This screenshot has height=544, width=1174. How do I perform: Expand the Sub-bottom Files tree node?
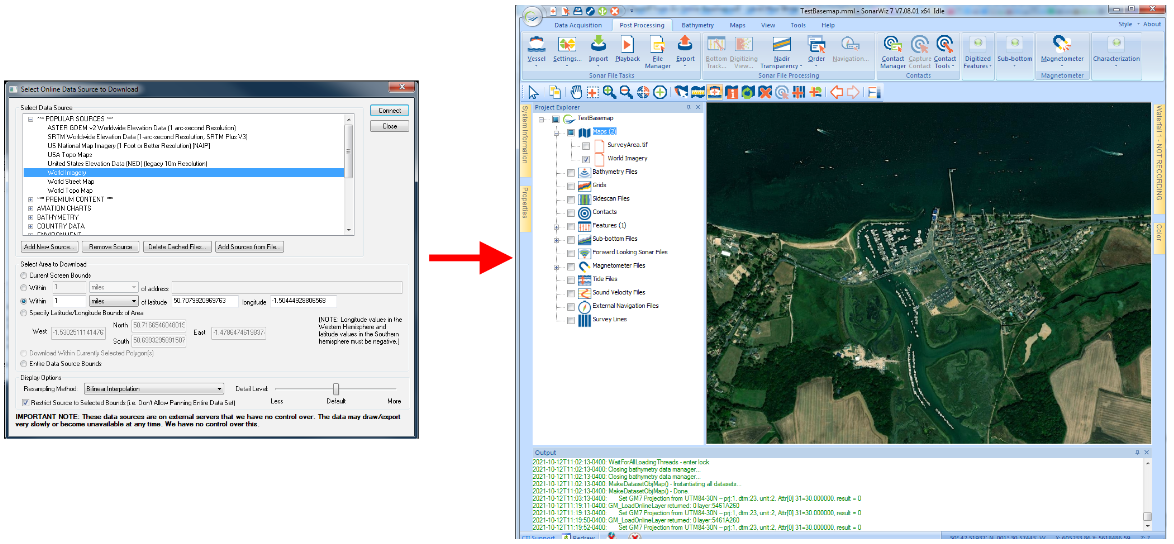(556, 240)
